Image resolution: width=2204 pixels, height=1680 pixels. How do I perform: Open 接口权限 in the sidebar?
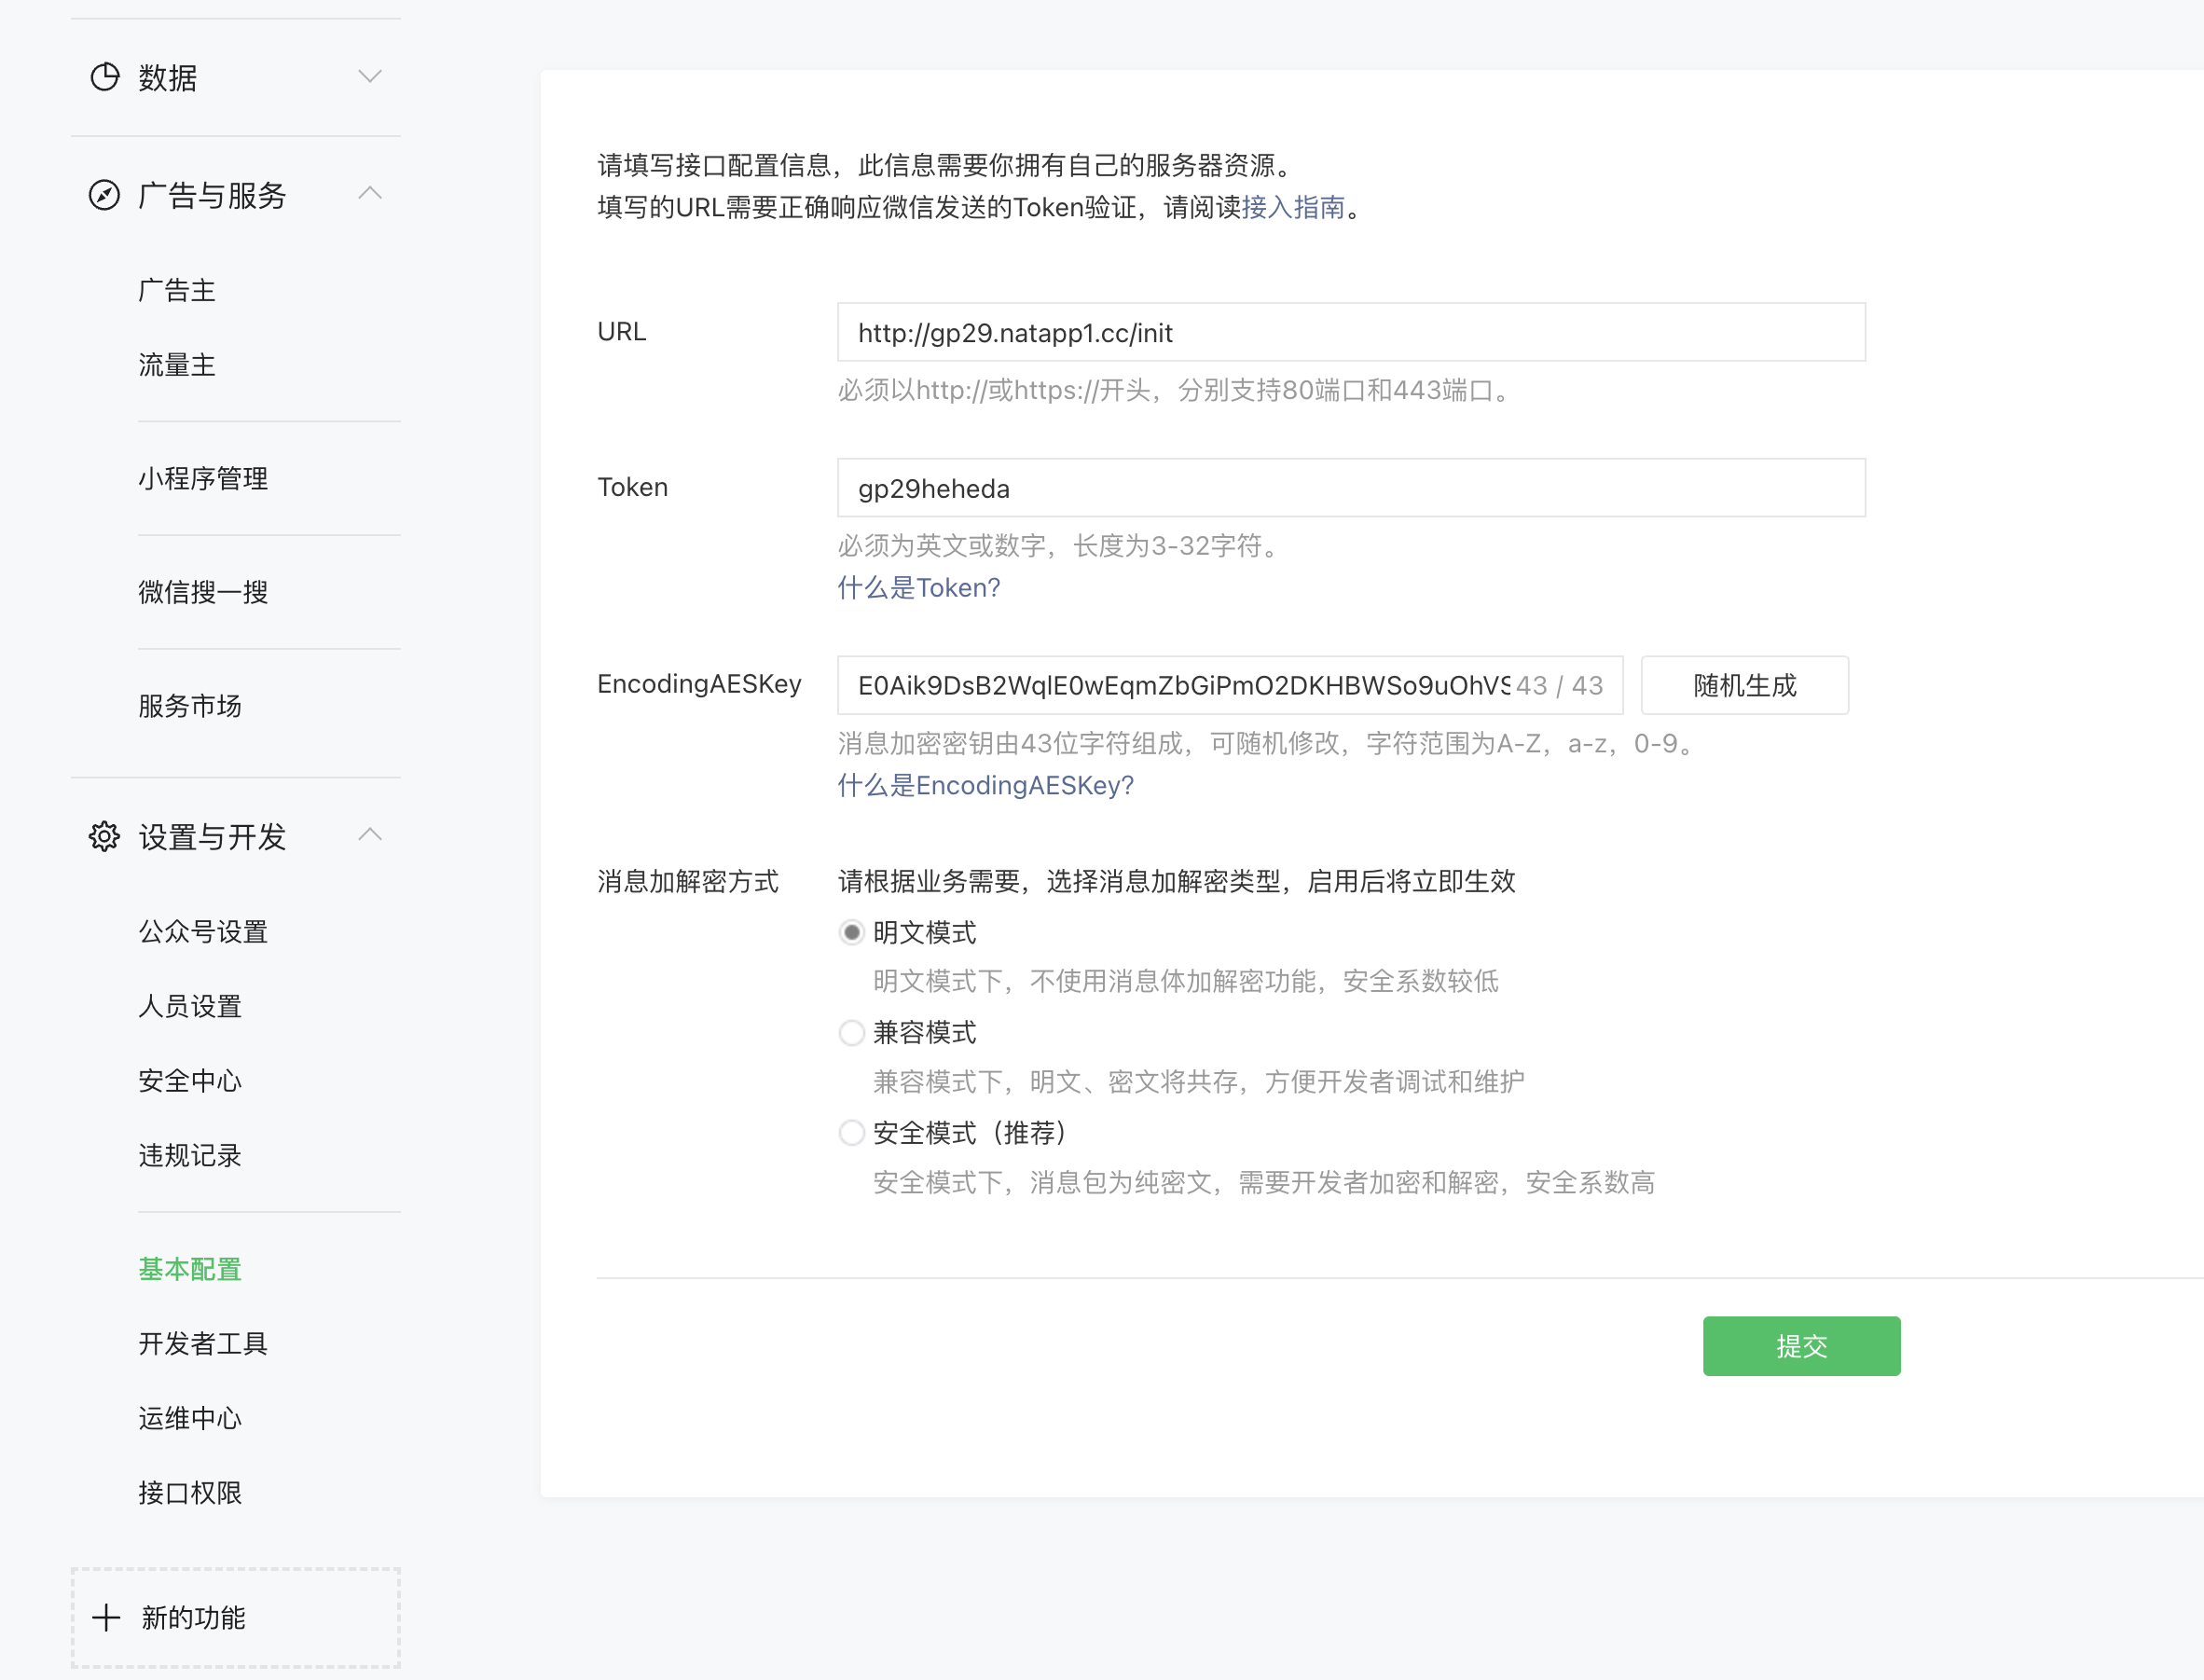pos(190,1493)
